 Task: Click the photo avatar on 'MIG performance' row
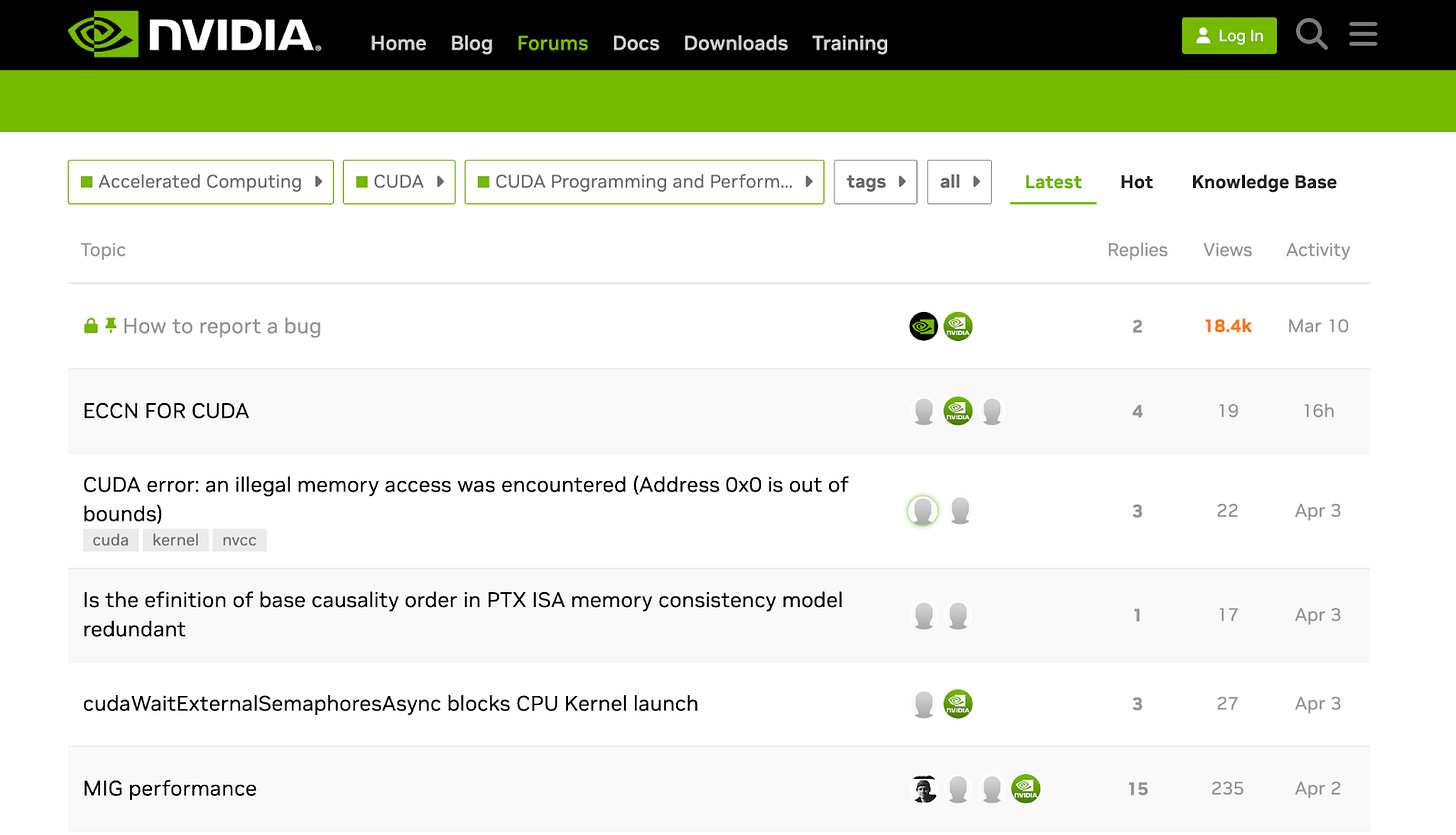[x=924, y=789]
